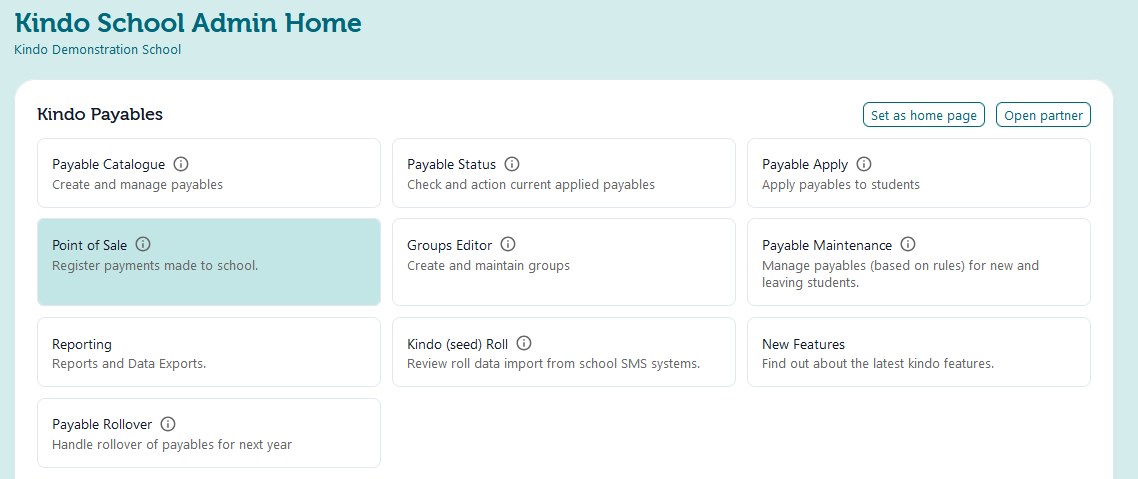Click Kindo Payables section heading
The image size is (1138, 479).
100,115
